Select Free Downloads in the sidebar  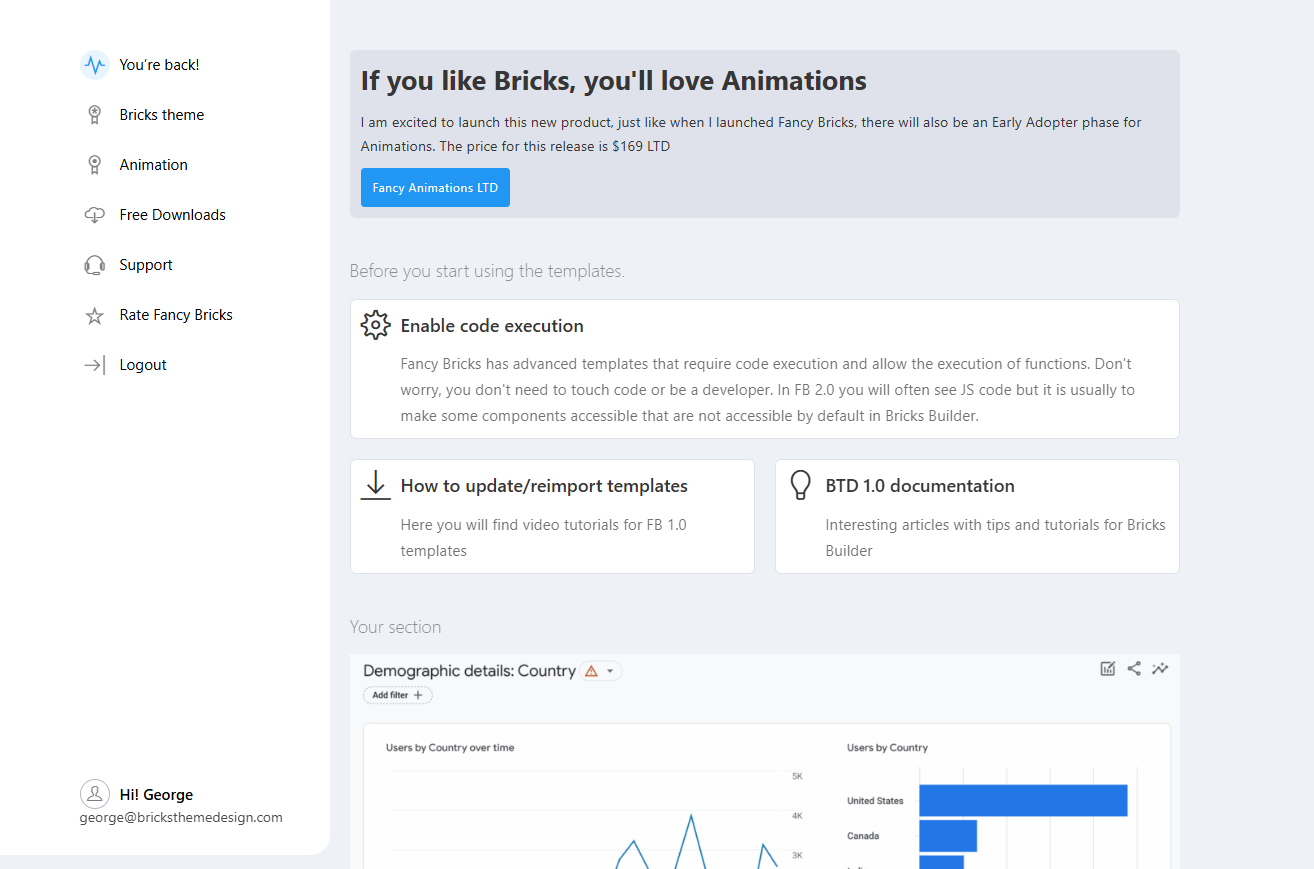[x=172, y=215]
